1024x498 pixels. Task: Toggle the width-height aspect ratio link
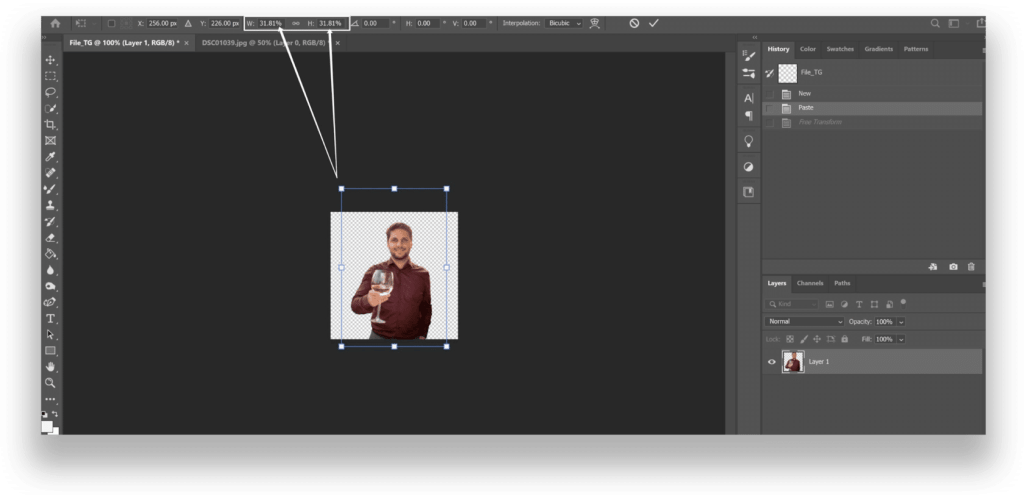click(296, 23)
